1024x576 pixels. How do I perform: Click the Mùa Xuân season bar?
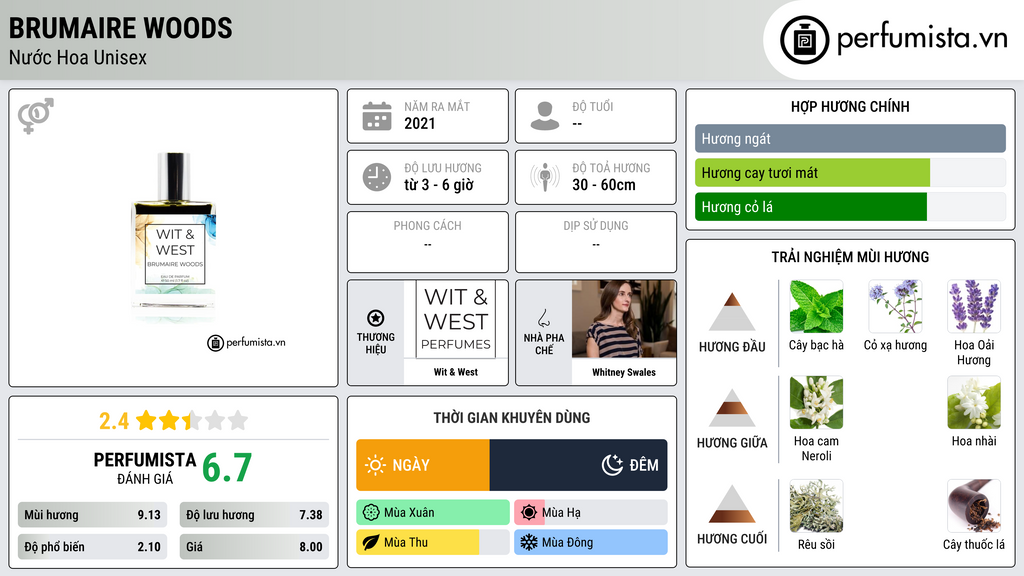coord(433,513)
